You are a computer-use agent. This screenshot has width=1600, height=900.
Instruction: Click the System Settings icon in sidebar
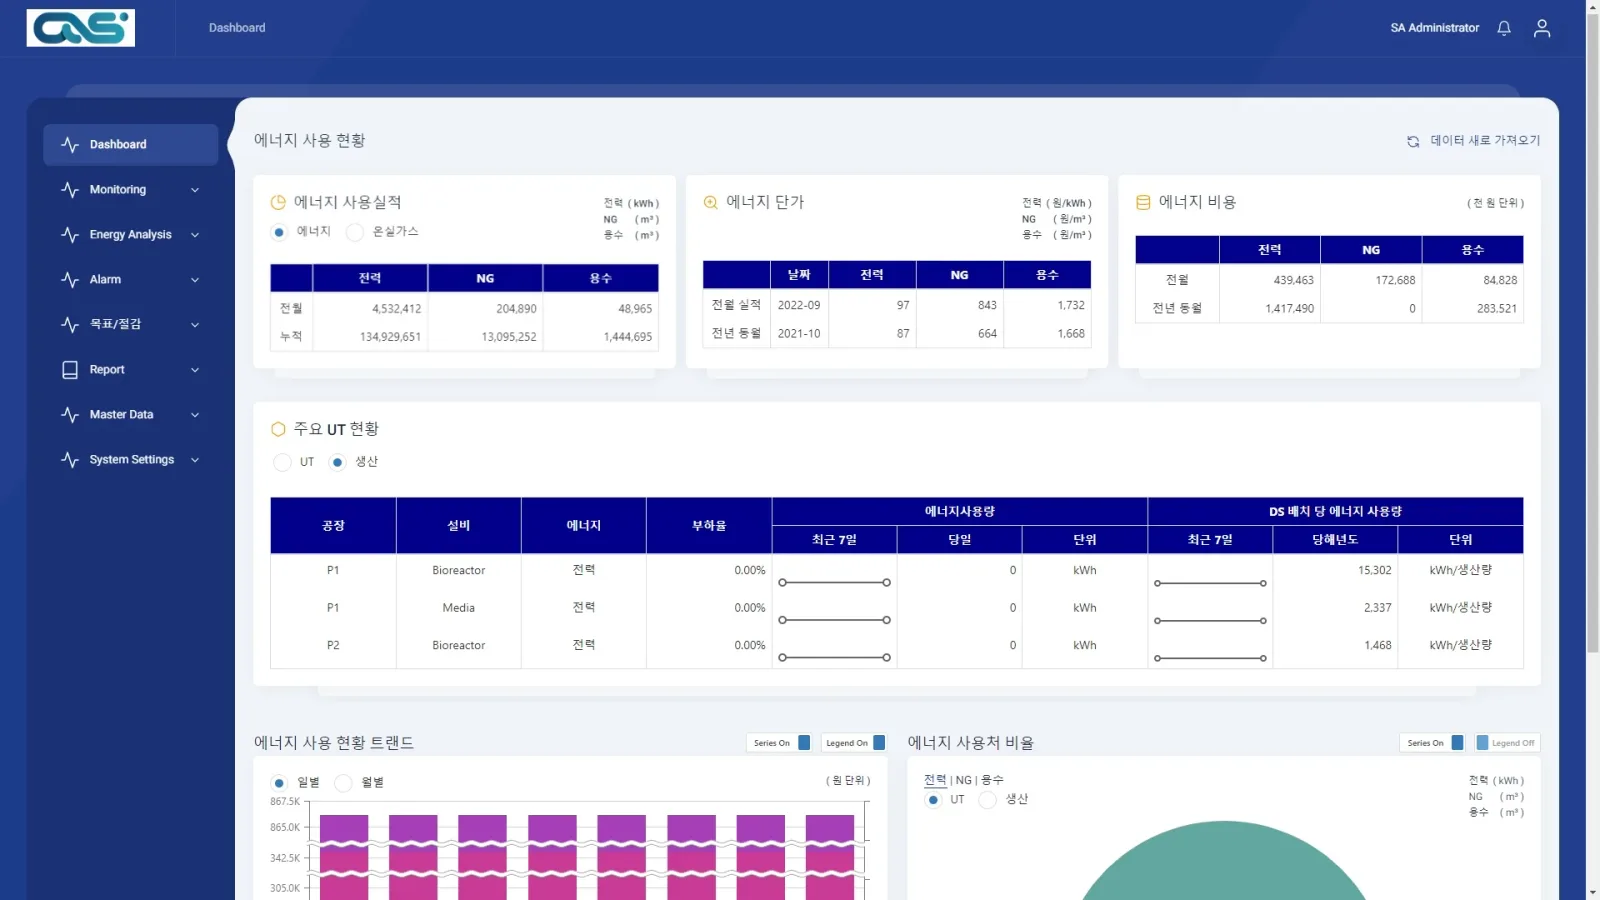[x=70, y=459]
